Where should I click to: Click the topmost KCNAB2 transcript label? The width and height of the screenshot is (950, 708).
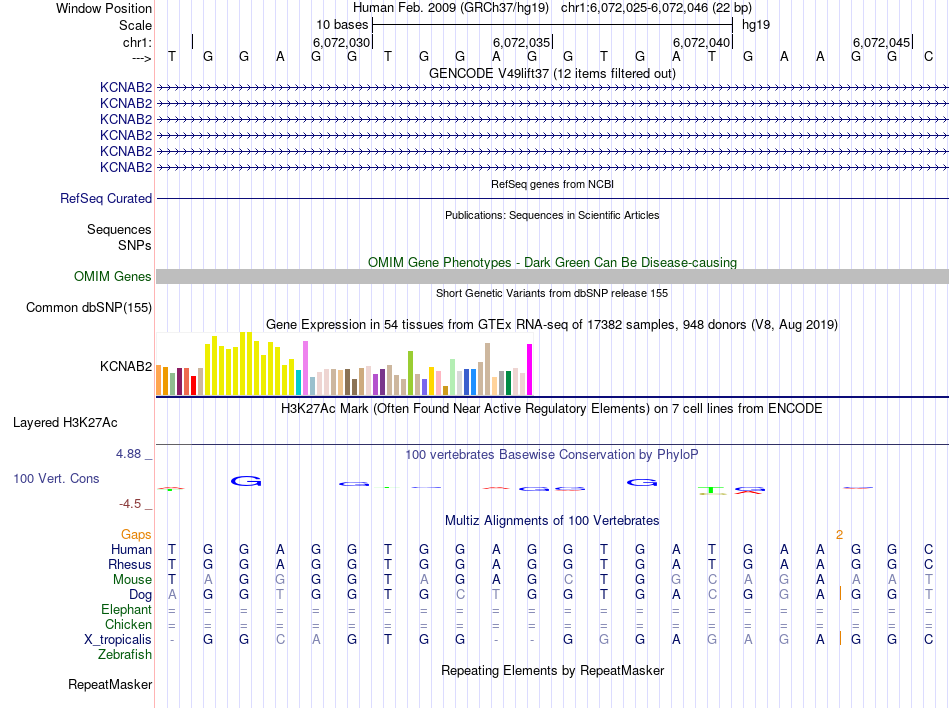coord(126,88)
